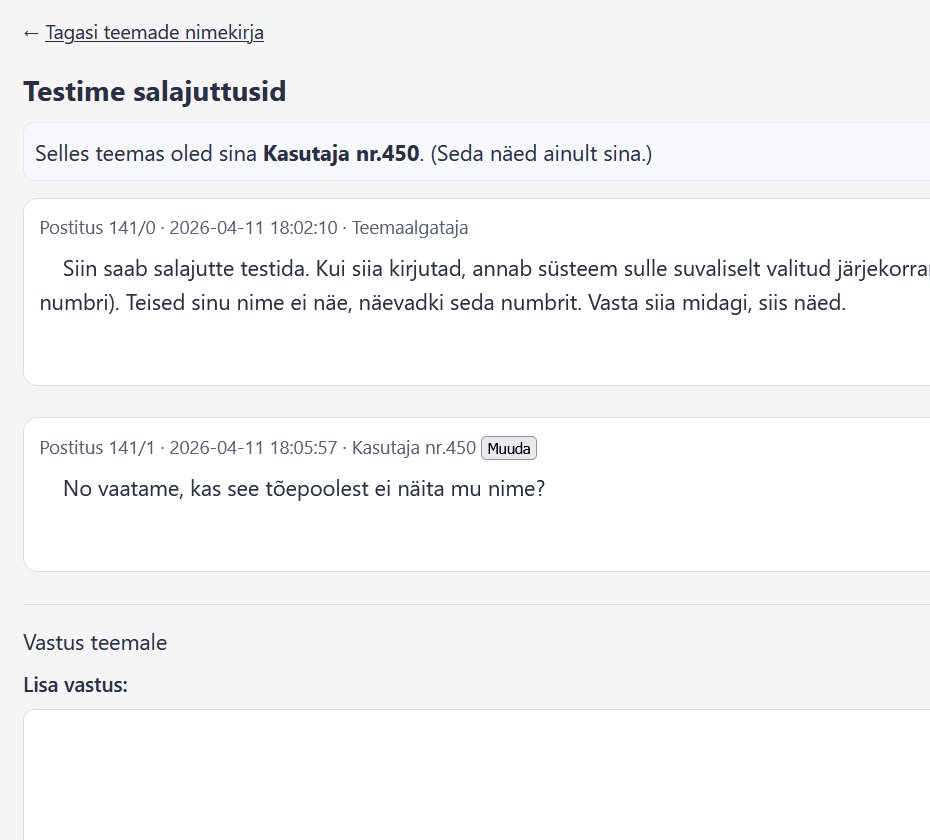Viewport: 930px width, 840px height.
Task: Click the Vastus teemale section heading
Action: (95, 643)
